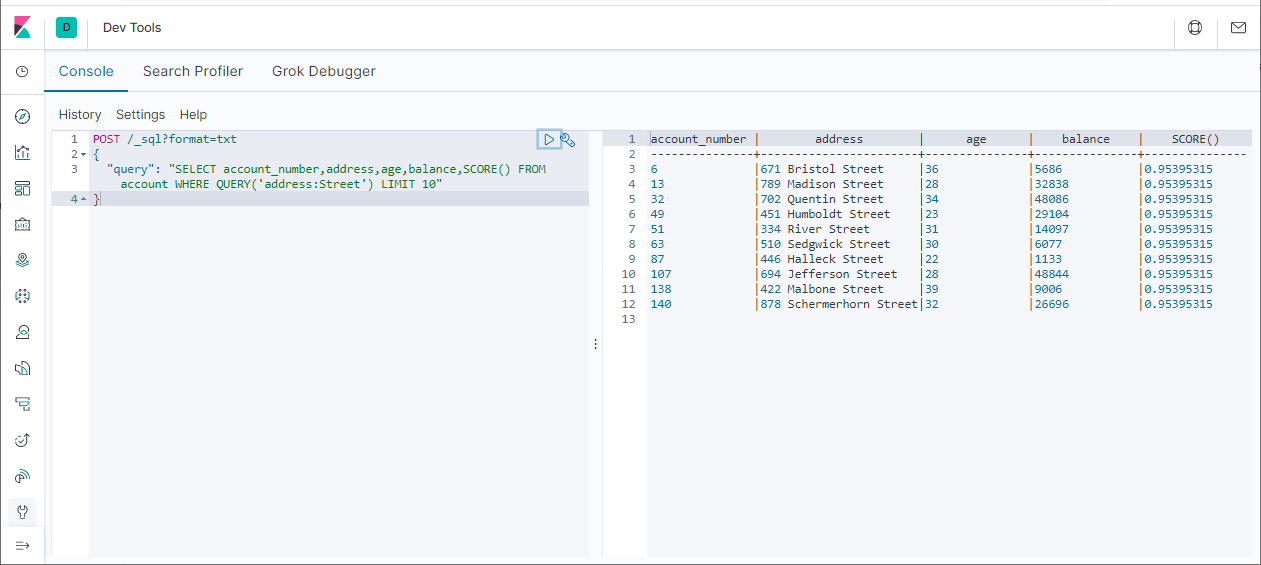Click '446 Halleck Street' in output
The image size is (1261, 565).
click(822, 260)
